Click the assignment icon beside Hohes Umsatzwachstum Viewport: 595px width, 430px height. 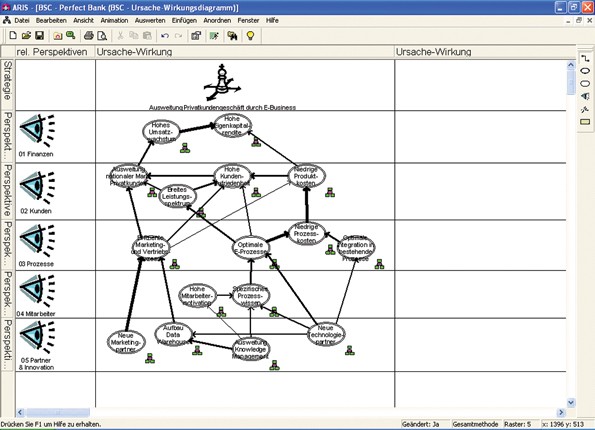tap(185, 148)
